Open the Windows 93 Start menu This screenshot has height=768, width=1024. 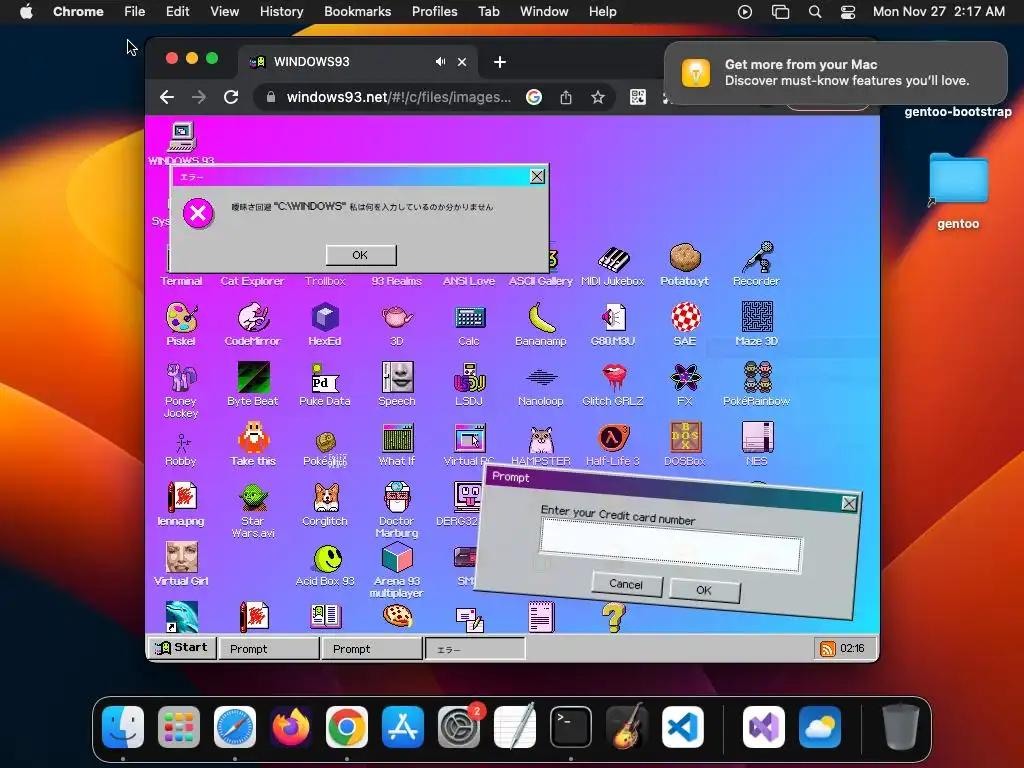[x=181, y=647]
